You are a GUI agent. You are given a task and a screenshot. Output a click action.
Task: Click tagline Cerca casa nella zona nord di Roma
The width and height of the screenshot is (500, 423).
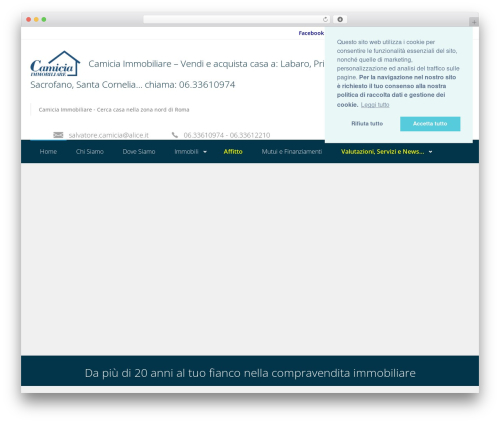click(x=114, y=110)
